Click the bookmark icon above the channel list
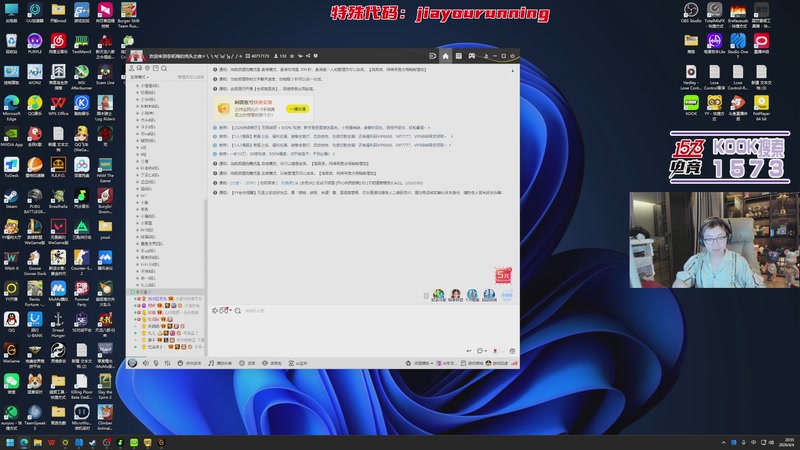 pos(156,68)
